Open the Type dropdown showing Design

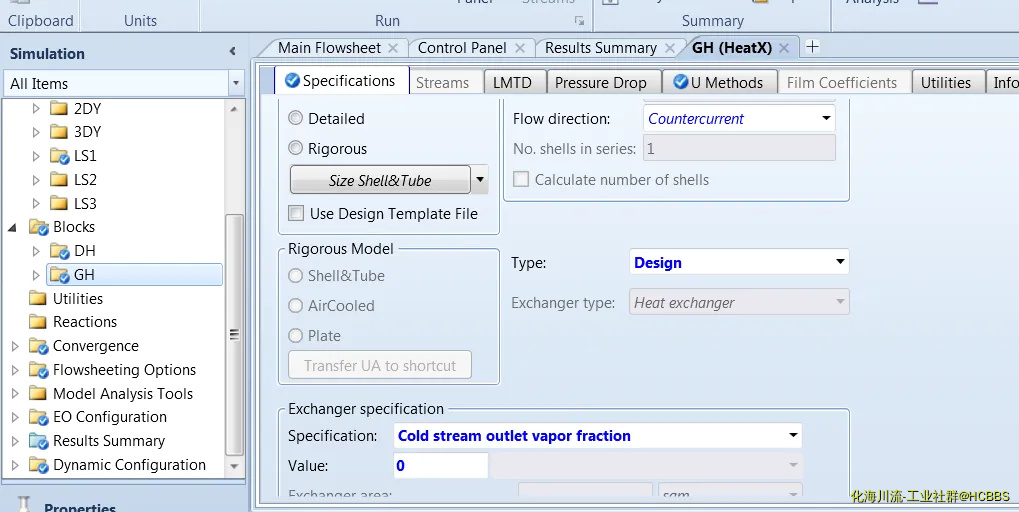(x=838, y=263)
